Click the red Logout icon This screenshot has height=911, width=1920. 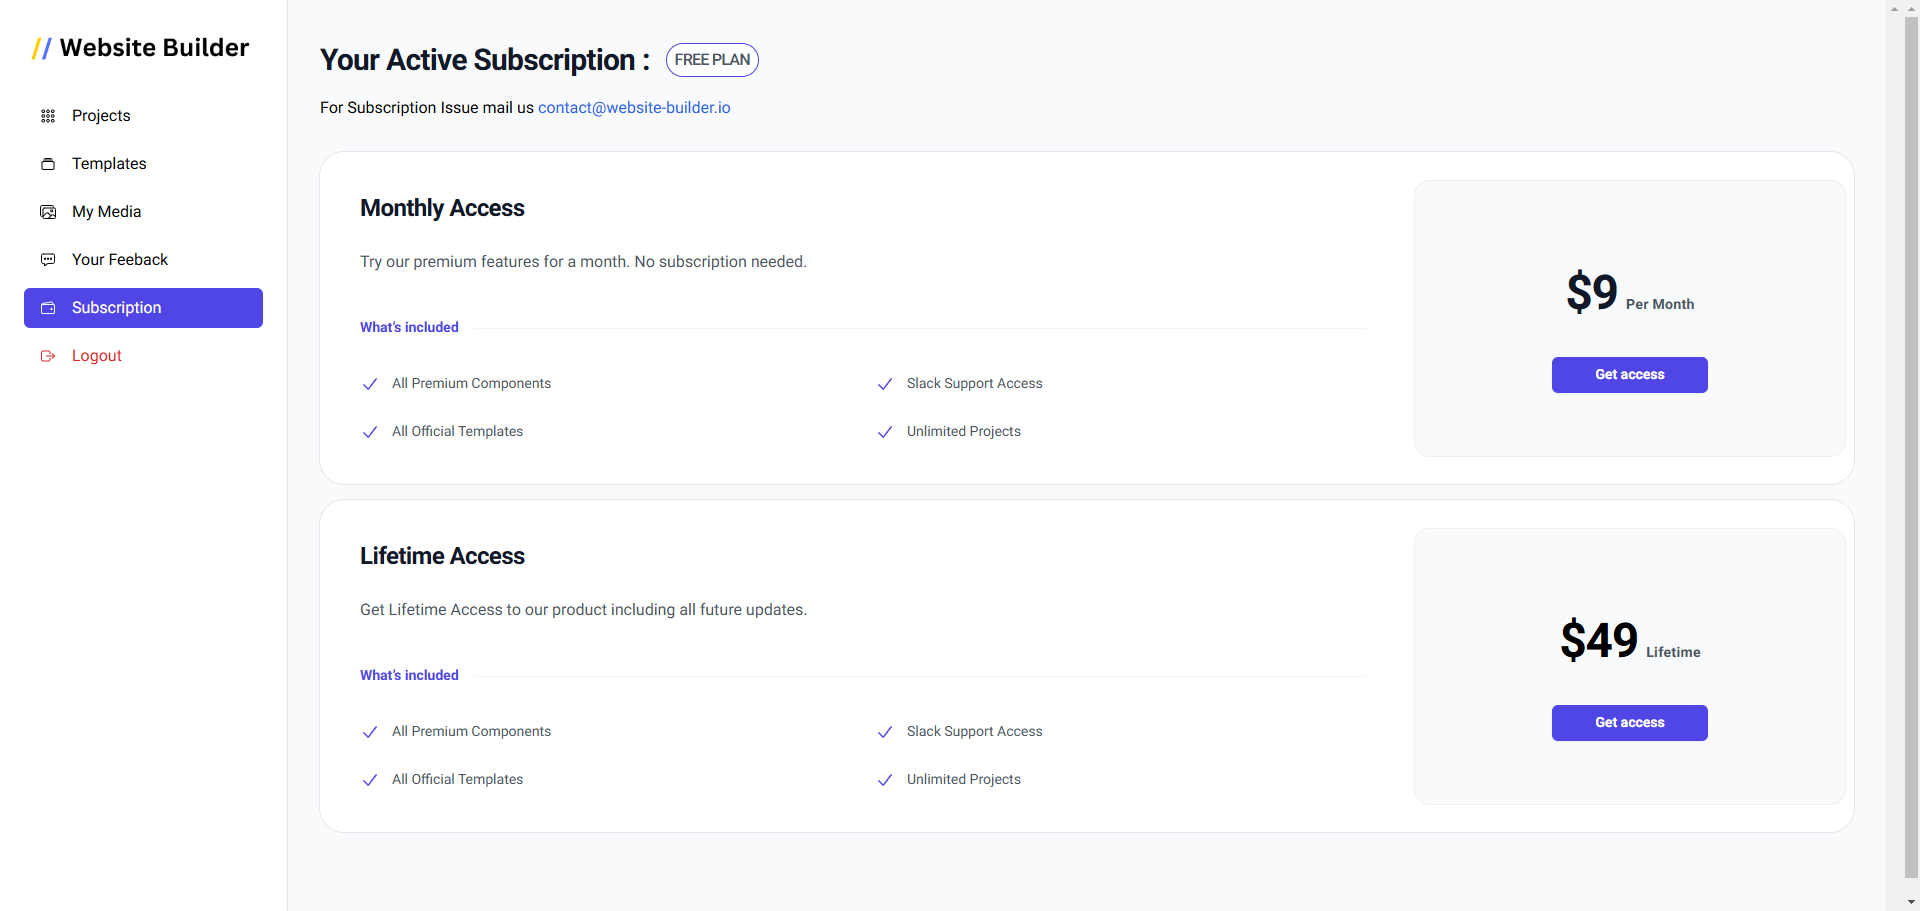(x=48, y=356)
